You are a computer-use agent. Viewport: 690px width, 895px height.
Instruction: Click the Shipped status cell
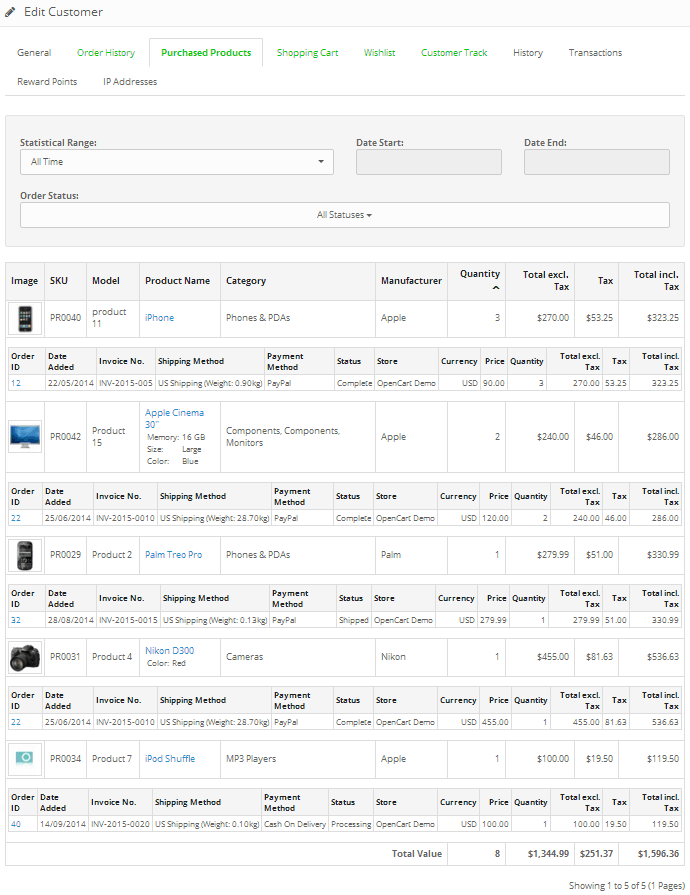point(354,620)
